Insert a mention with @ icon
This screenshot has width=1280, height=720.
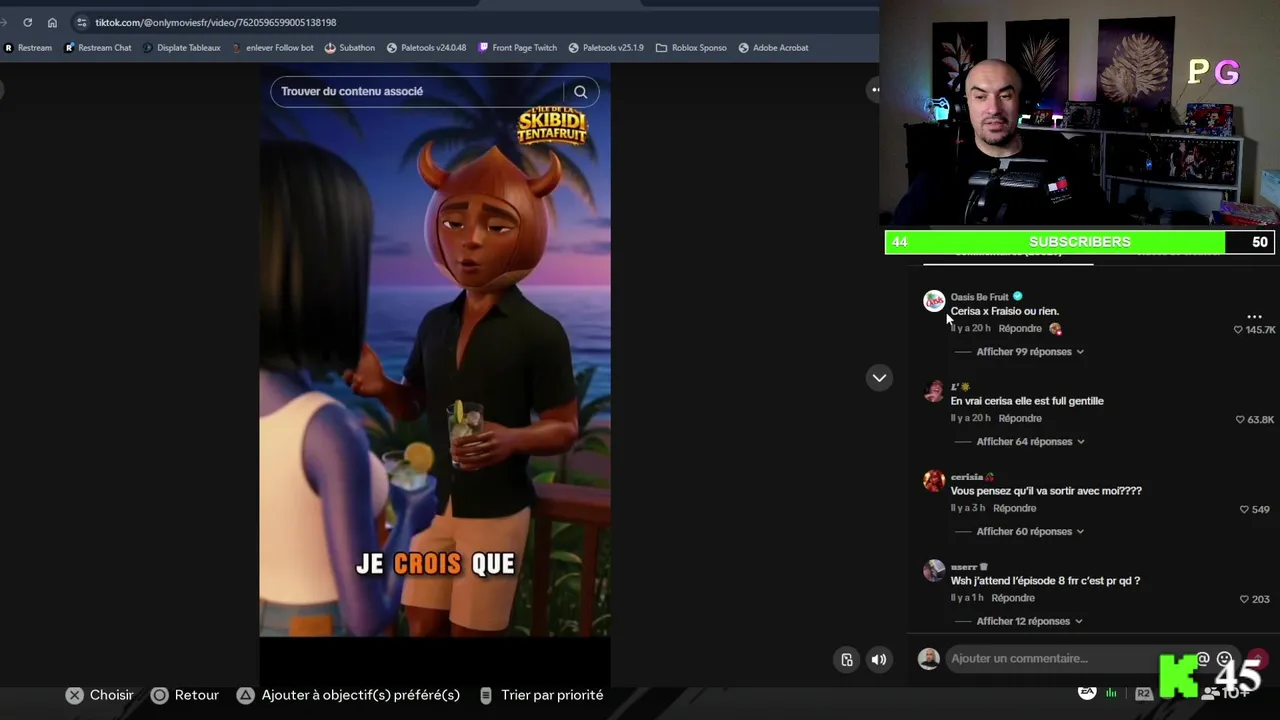[x=1203, y=659]
